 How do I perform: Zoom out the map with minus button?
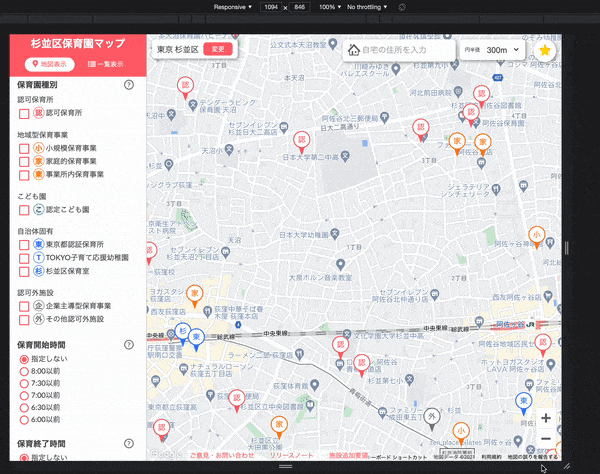546,439
